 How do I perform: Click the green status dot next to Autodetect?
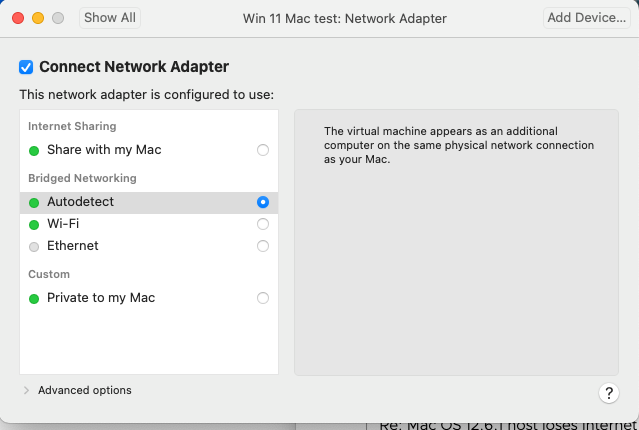[34, 203]
